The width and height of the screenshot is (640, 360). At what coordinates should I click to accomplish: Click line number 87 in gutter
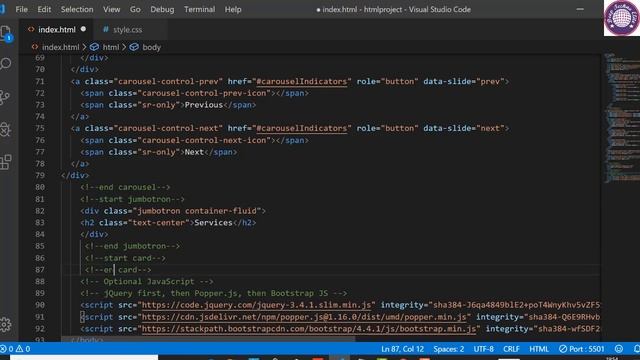click(x=40, y=270)
